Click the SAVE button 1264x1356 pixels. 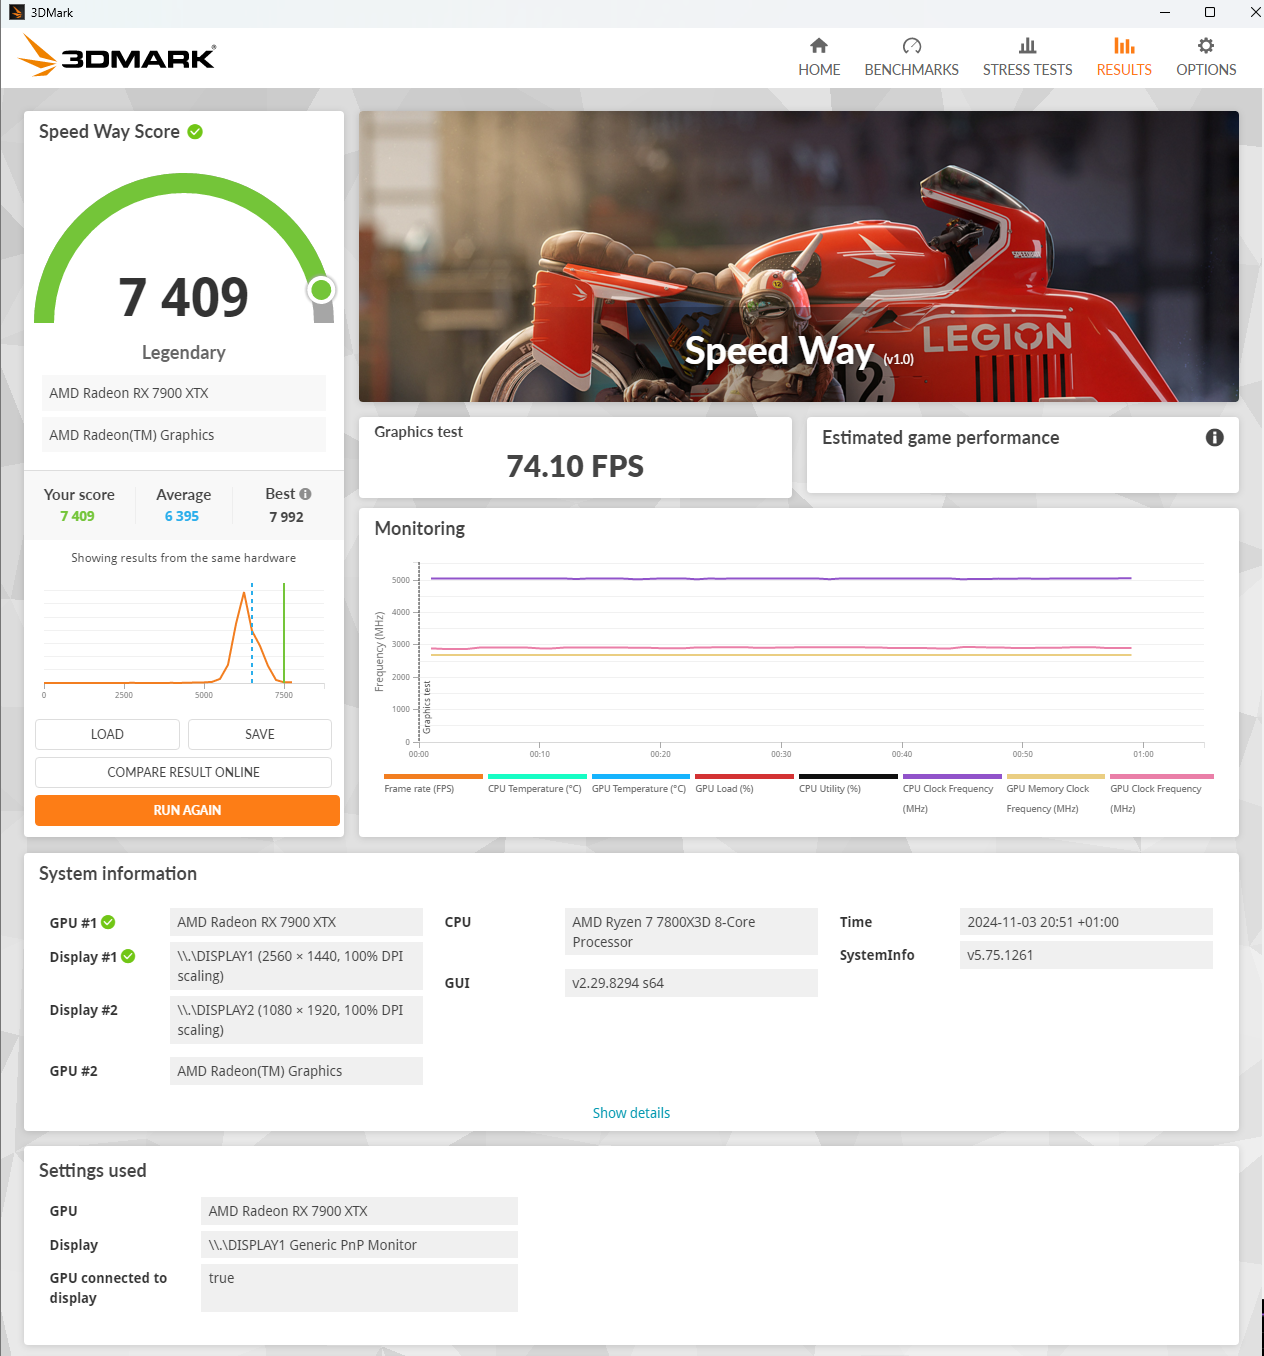pyautogui.click(x=260, y=734)
